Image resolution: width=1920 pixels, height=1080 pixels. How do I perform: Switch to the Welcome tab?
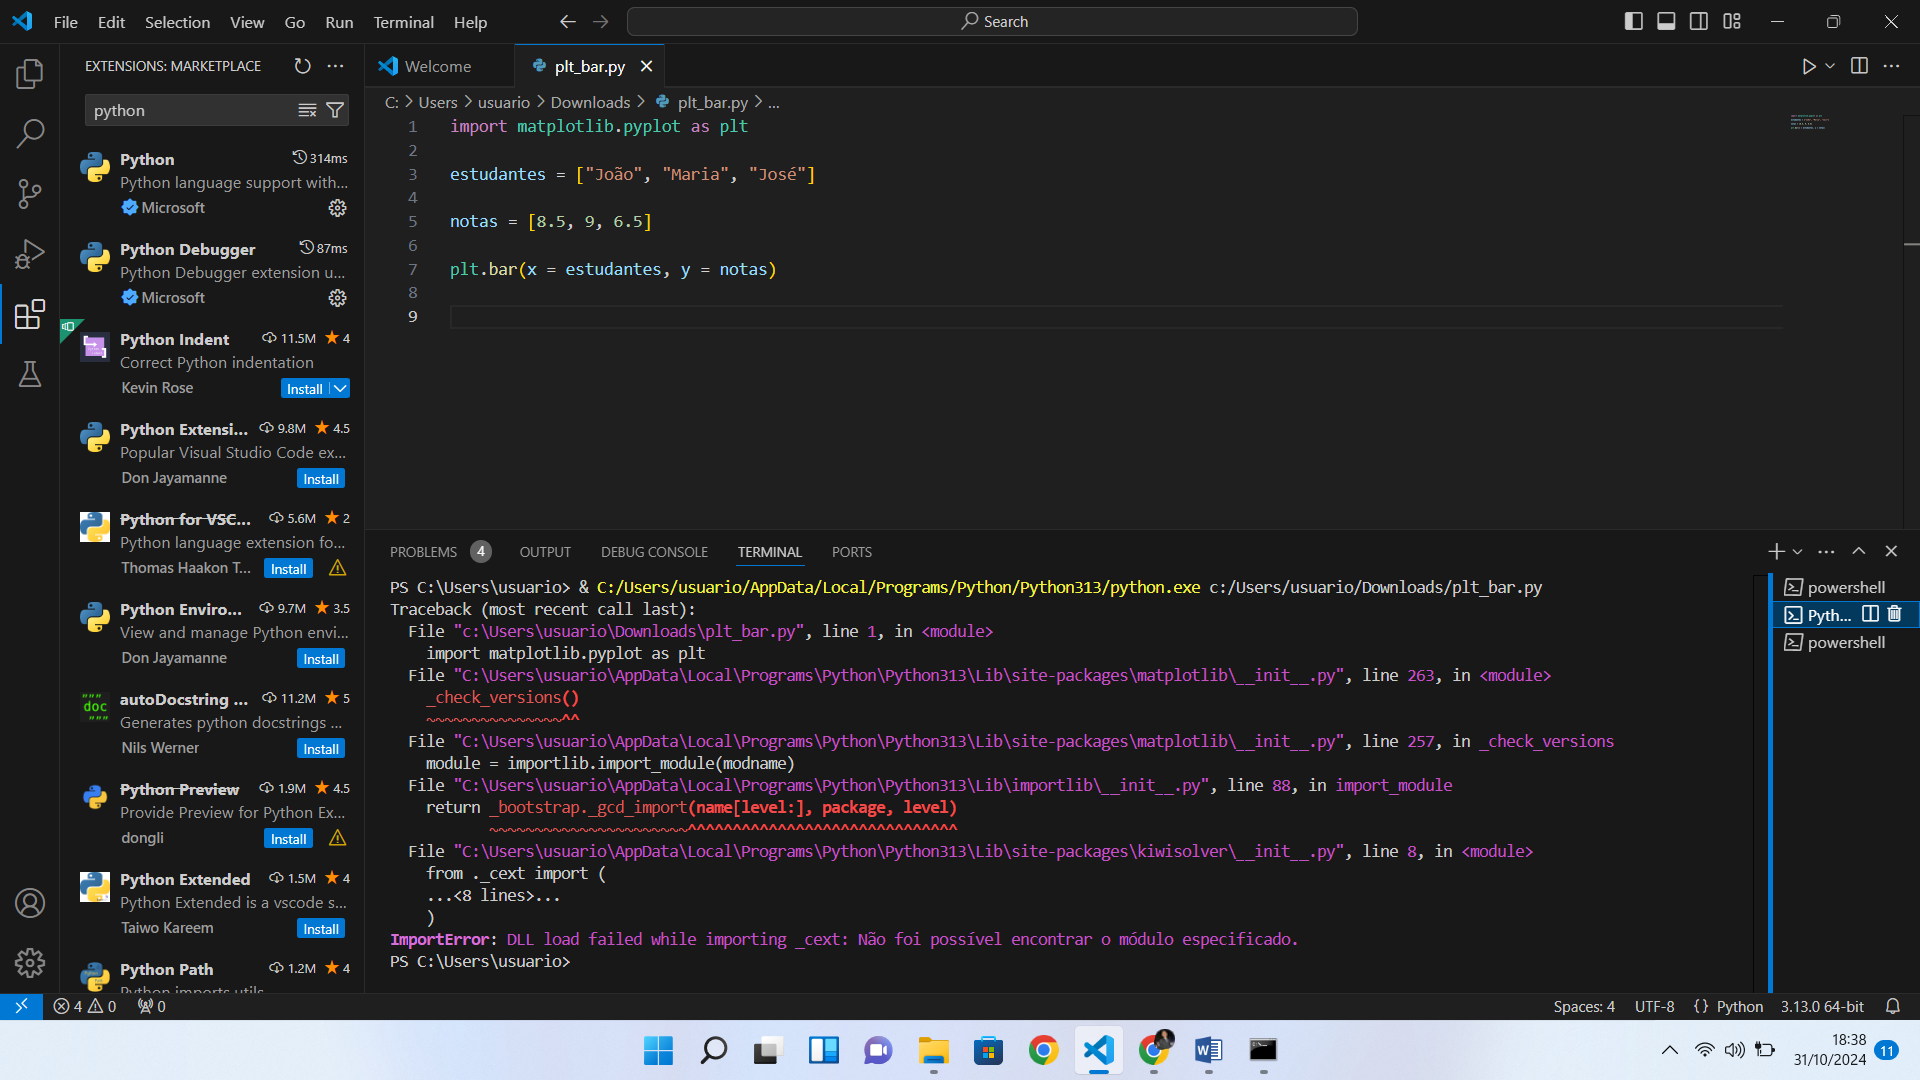[x=438, y=66]
